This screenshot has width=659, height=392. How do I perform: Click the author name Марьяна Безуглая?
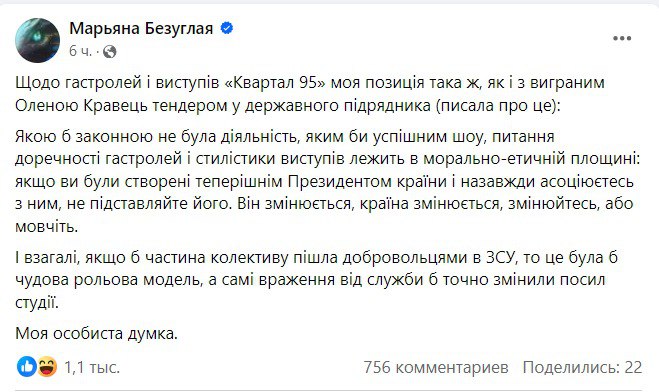click(x=141, y=29)
